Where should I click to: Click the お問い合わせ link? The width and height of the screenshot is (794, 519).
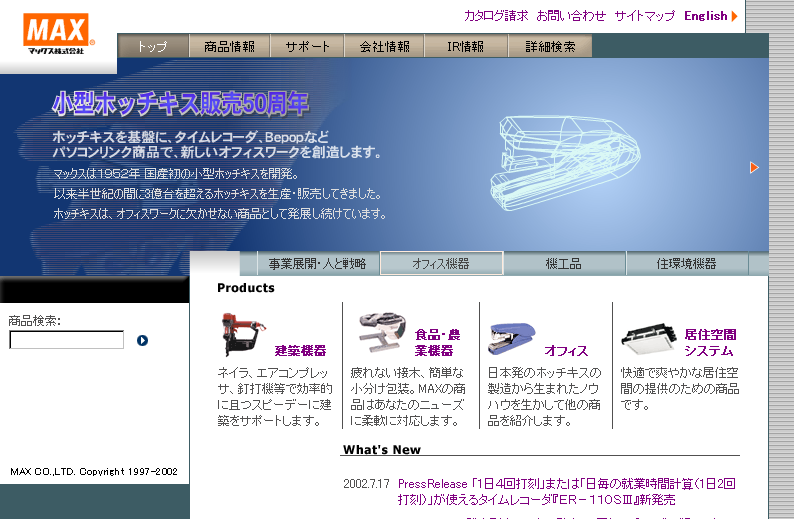tap(571, 16)
